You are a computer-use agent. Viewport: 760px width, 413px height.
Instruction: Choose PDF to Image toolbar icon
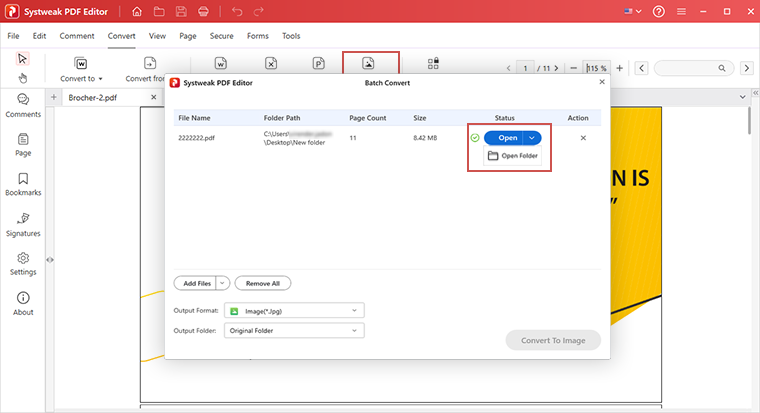pyautogui.click(x=368, y=63)
